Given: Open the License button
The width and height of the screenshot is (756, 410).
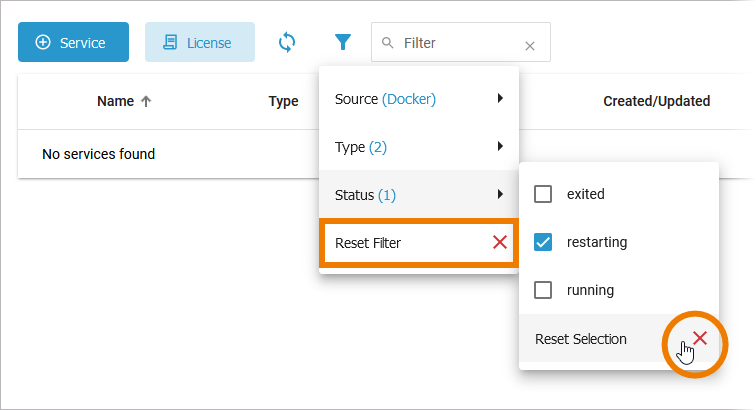Looking at the screenshot, I should pos(200,42).
